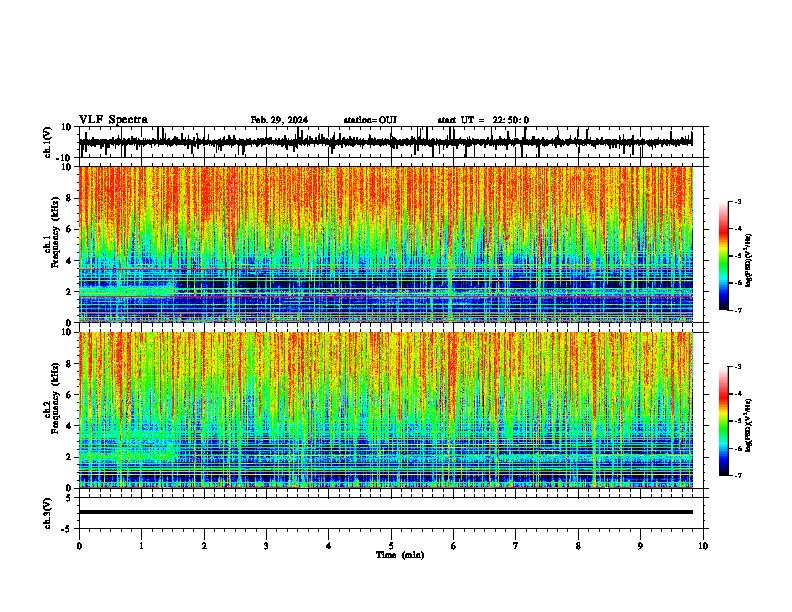The image size is (792, 612).
Task: Click the "8" kHz tick on ch.1 spectrogram
Action: pos(70,198)
